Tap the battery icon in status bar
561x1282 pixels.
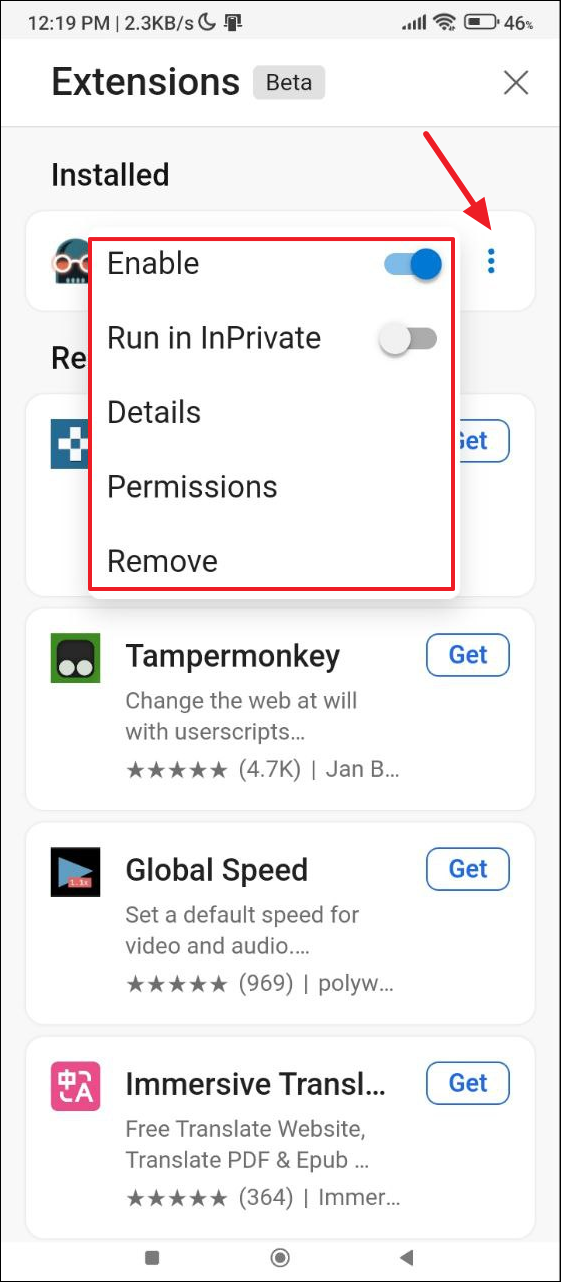coord(483,21)
